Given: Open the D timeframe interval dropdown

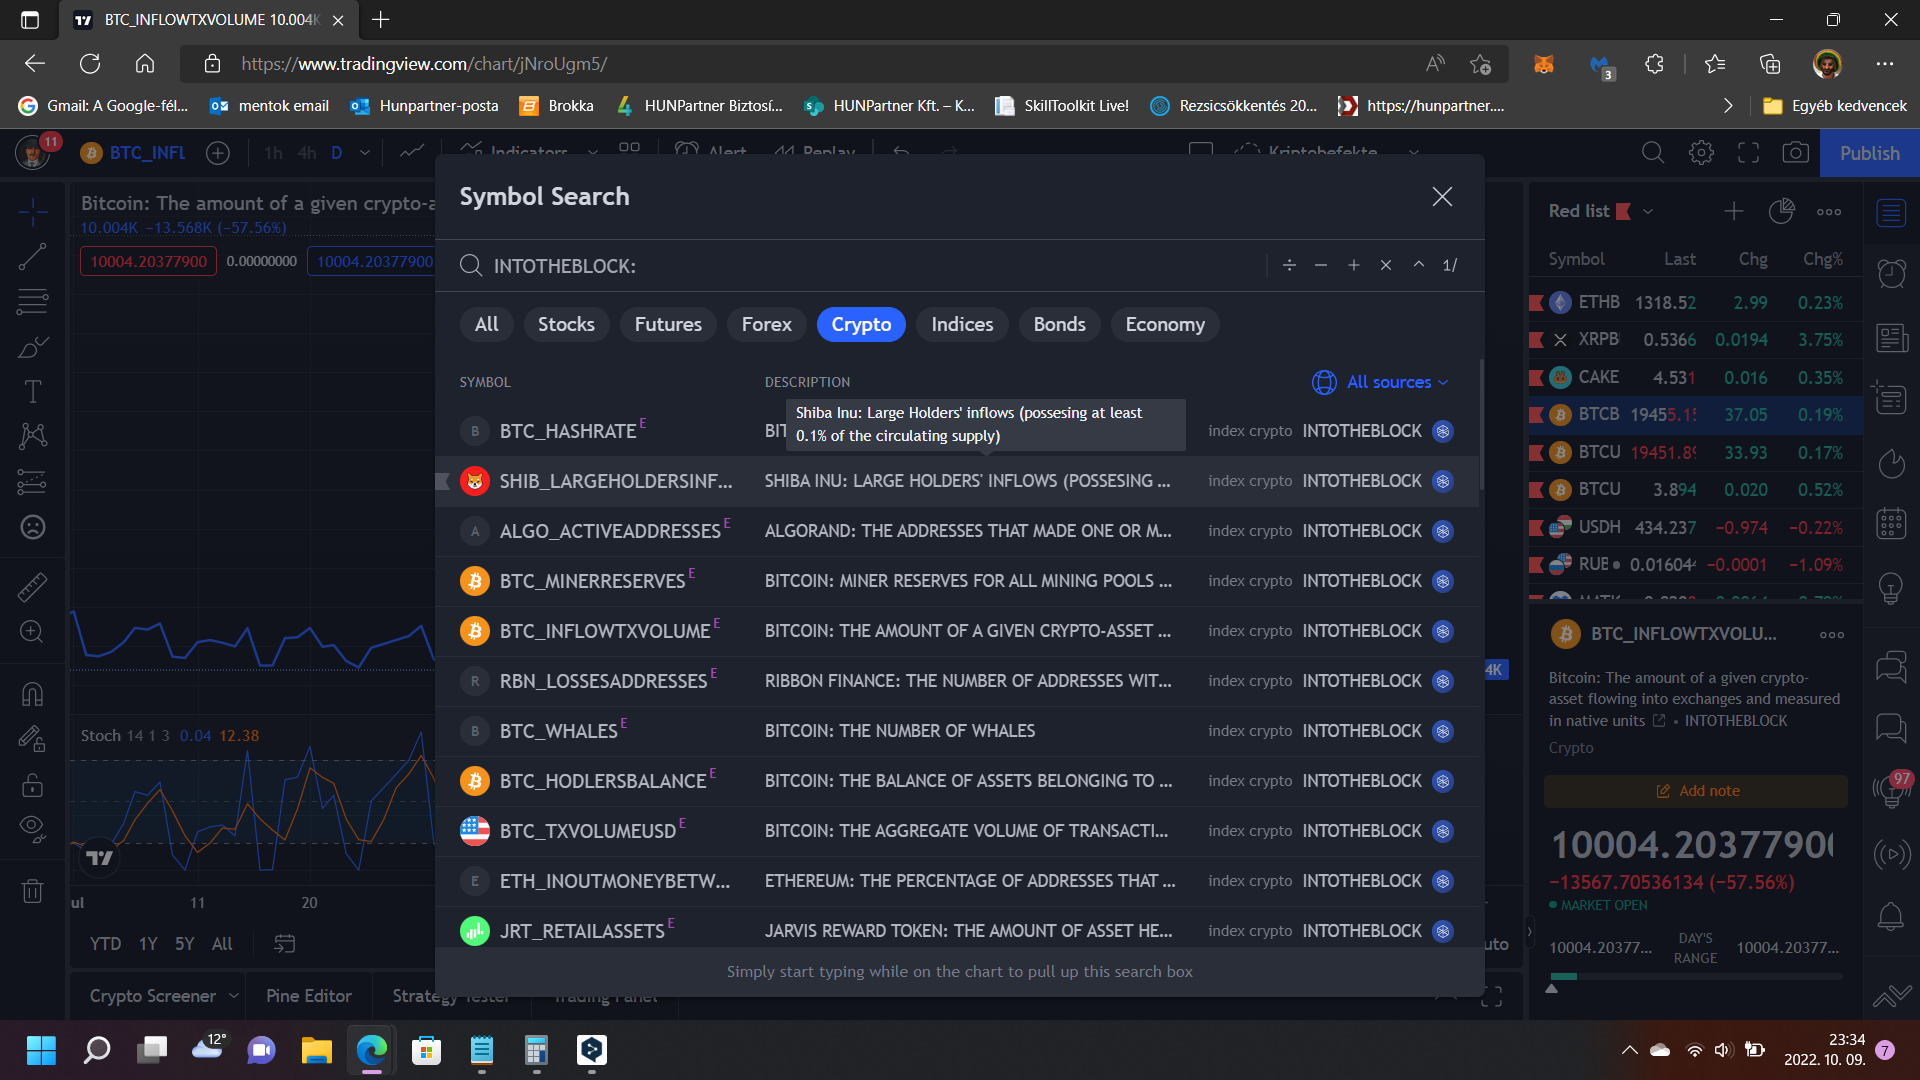Looking at the screenshot, I should tap(364, 153).
